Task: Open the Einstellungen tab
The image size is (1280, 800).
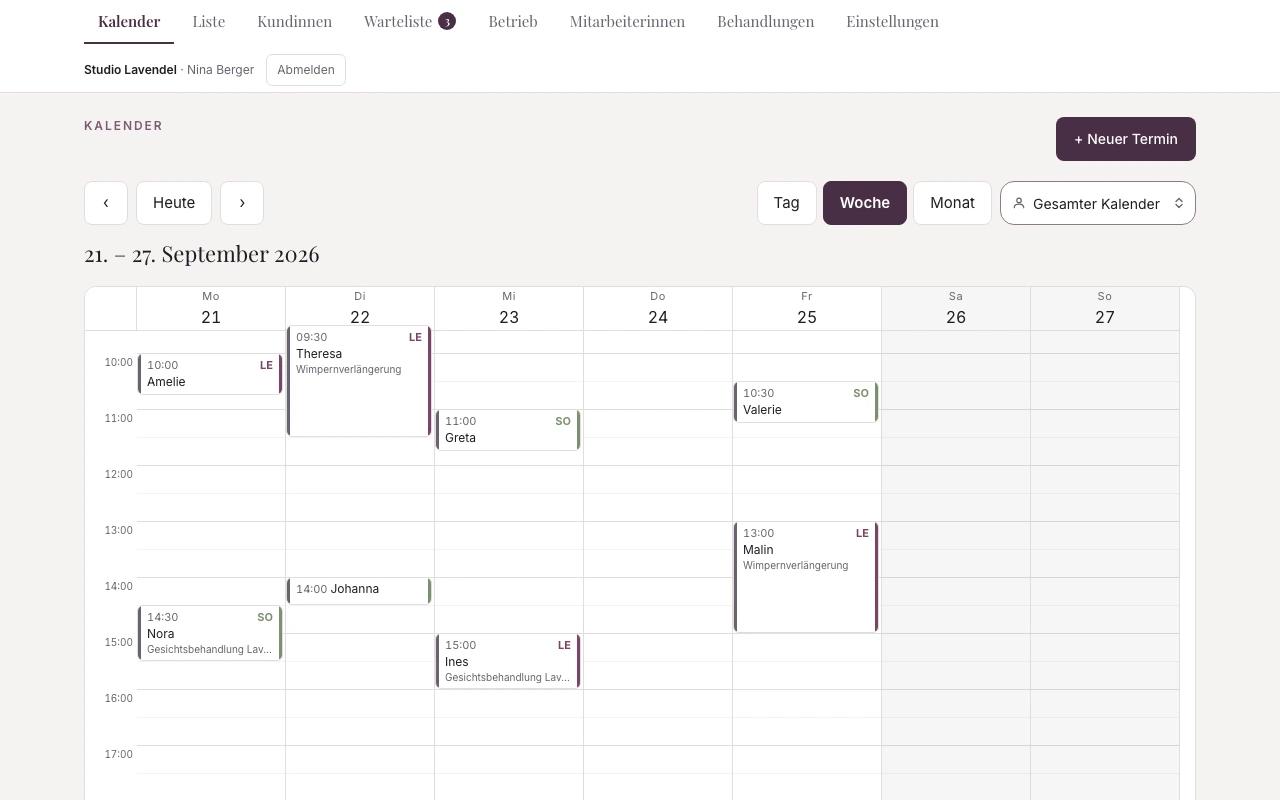Action: [893, 21]
